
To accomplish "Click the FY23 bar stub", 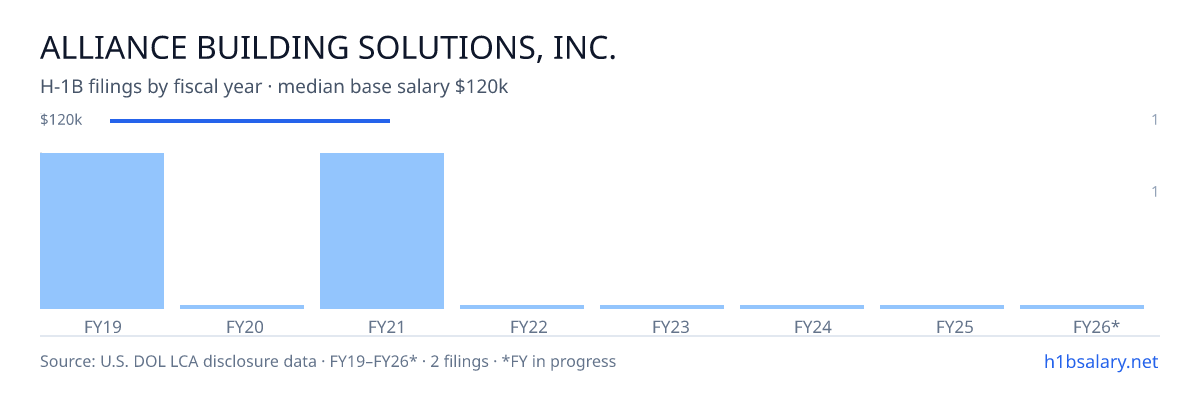I will [x=662, y=307].
